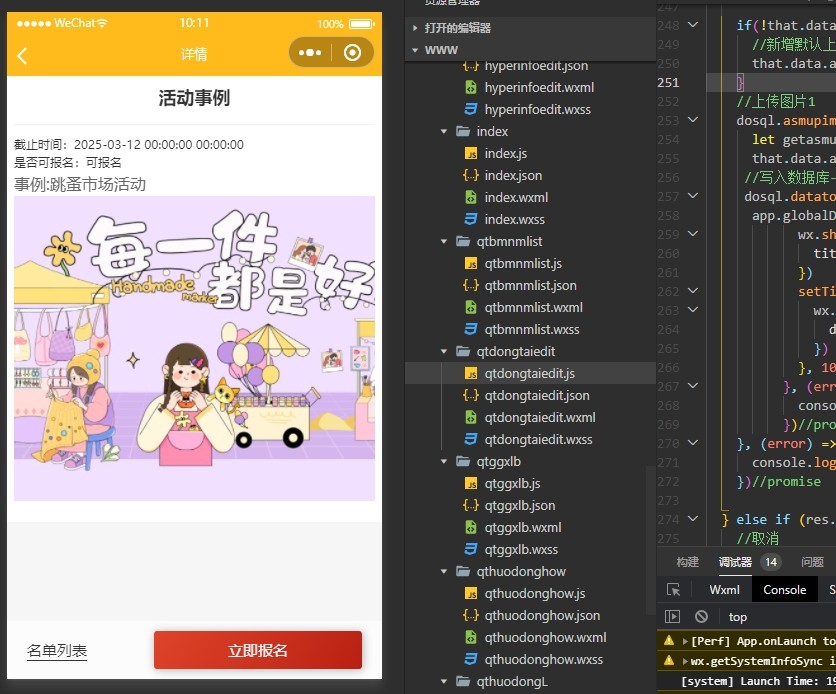Viewport: 836px width, 694px height.
Task: Switch to the 问题 panel tab
Action: [812, 562]
